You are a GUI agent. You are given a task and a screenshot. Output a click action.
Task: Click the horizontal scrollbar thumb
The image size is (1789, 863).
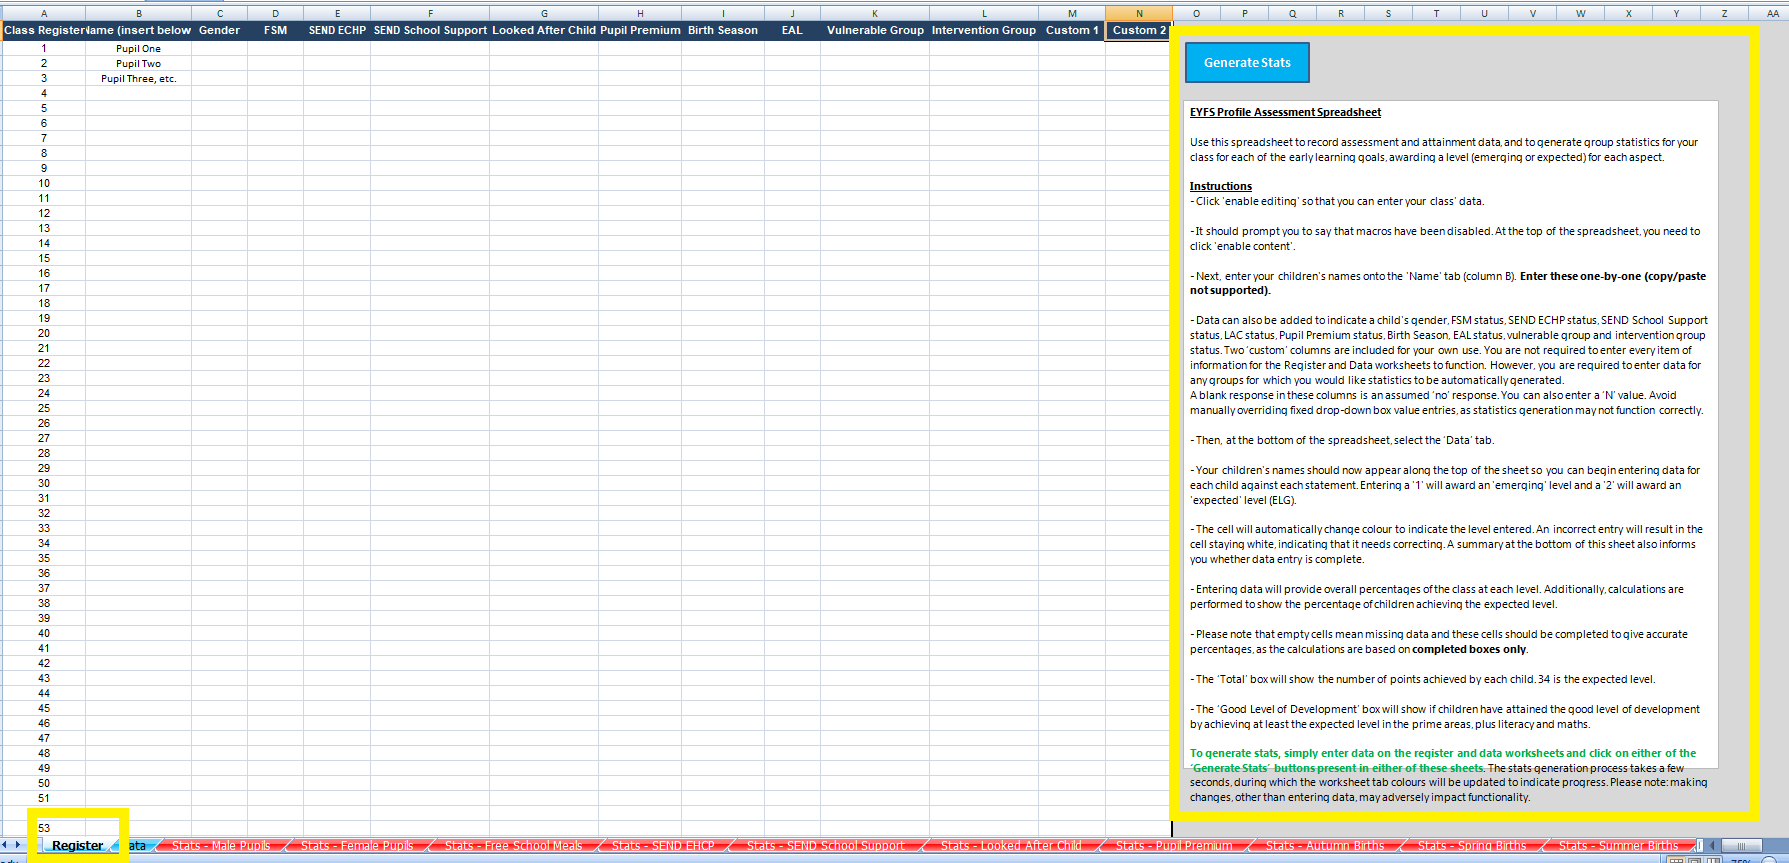pos(1741,846)
